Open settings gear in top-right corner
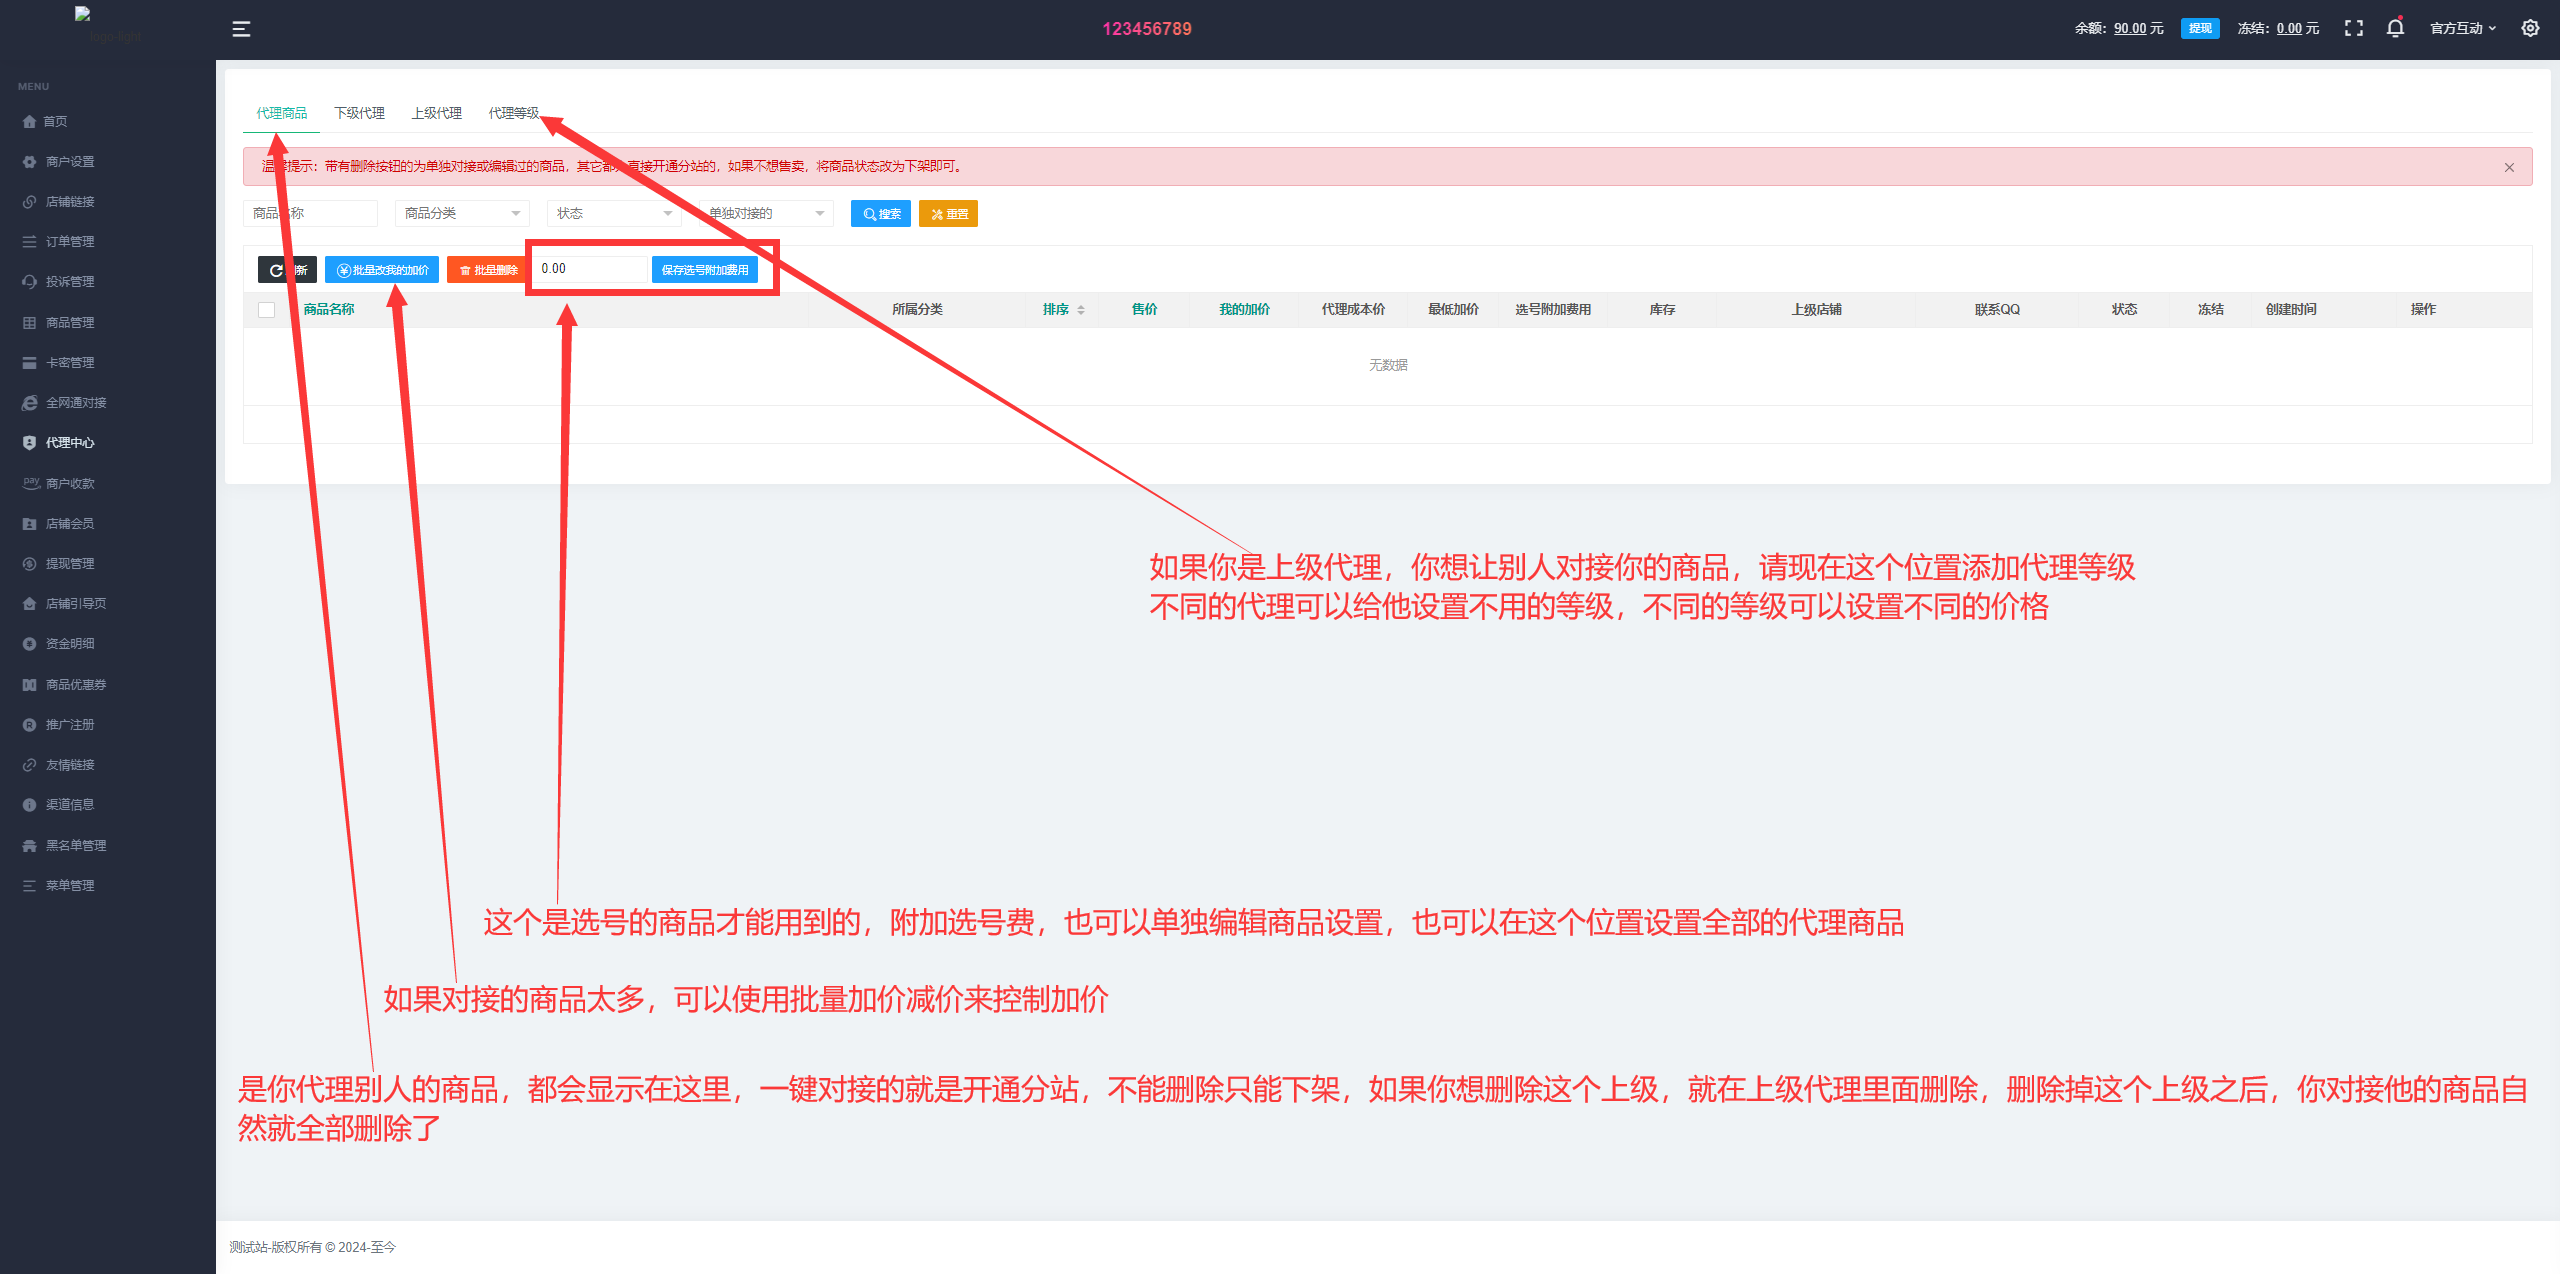This screenshot has width=2560, height=1274. pos(2530,28)
